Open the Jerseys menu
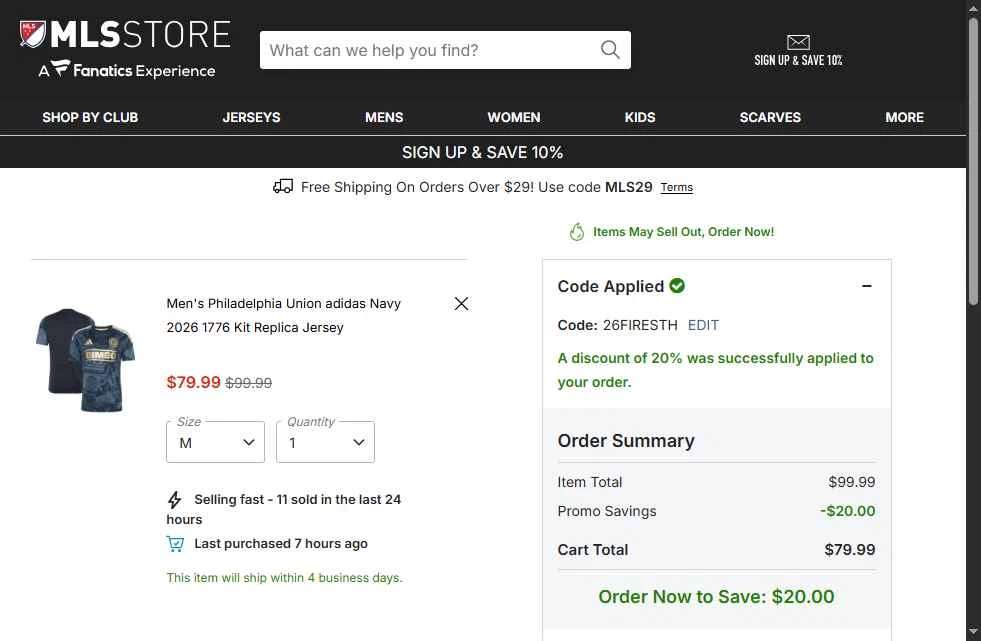Screen dimensions: 981x641 (252, 117)
